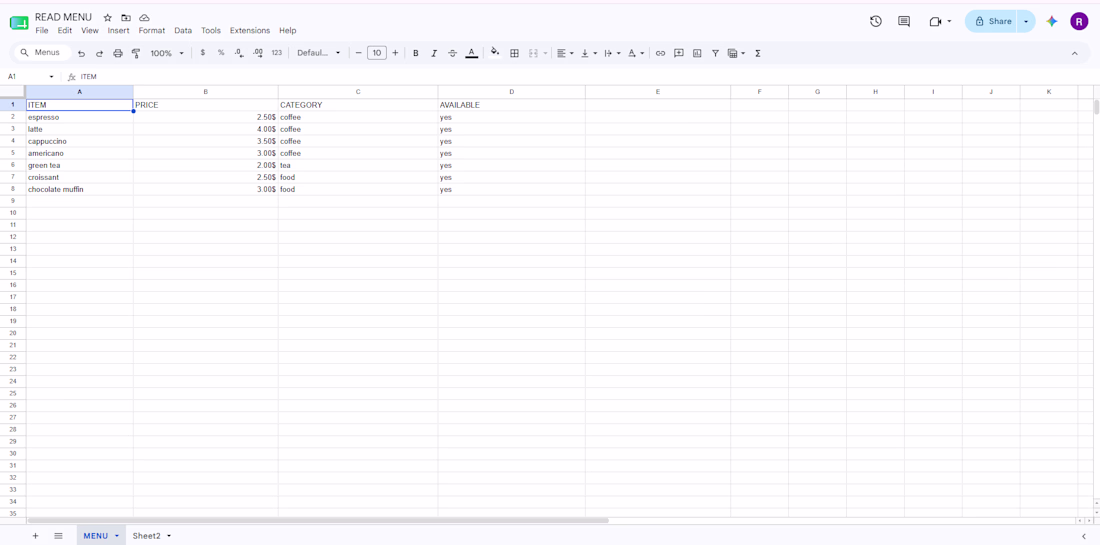This screenshot has height=545, width=1100.
Task: Add a new sheet with plus
Action: coord(35,536)
